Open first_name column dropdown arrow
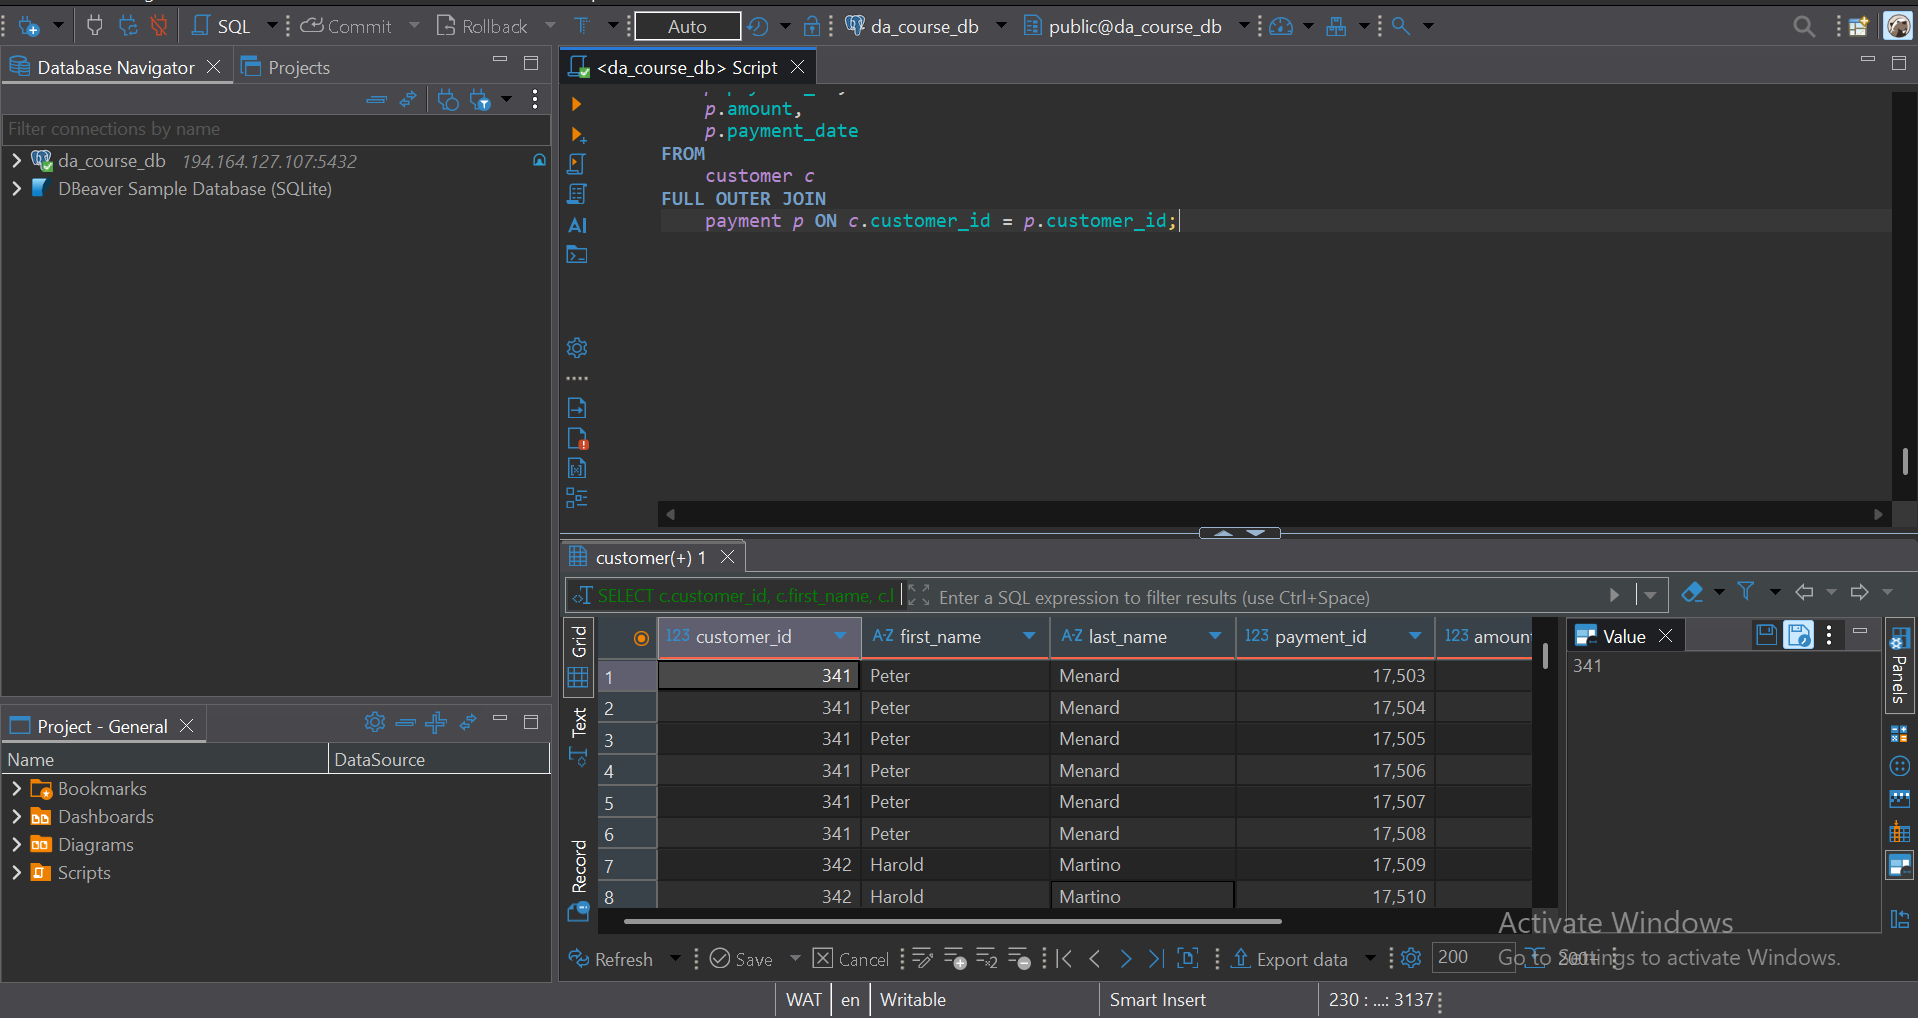The width and height of the screenshot is (1918, 1018). coord(1029,636)
